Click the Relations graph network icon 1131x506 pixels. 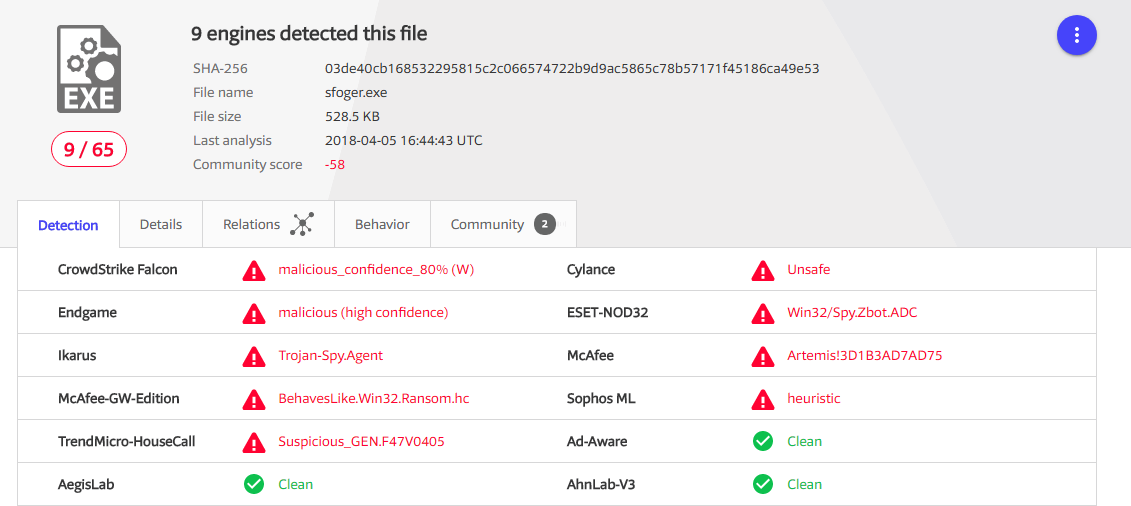[x=302, y=225]
